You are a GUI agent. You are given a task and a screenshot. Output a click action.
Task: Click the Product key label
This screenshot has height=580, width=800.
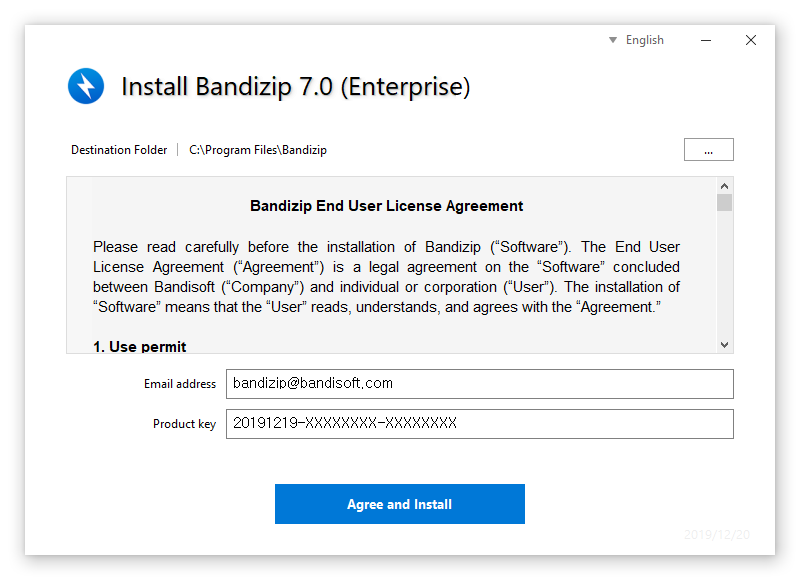click(x=184, y=424)
